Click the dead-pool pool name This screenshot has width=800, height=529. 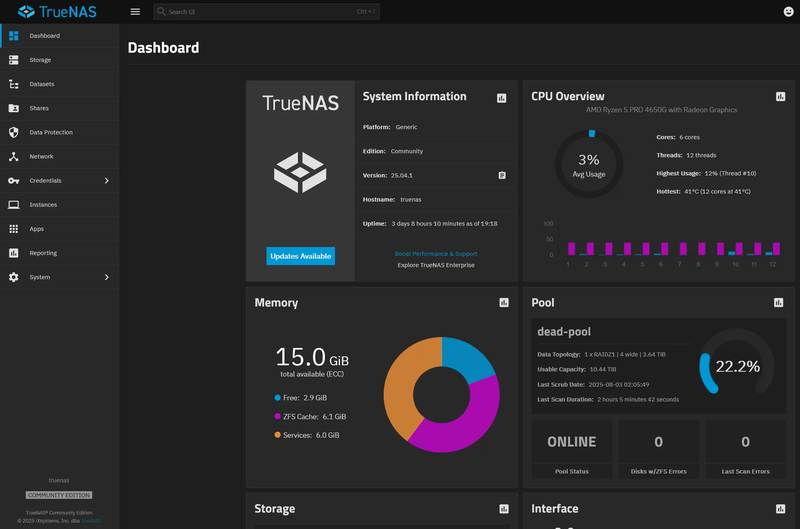point(564,332)
